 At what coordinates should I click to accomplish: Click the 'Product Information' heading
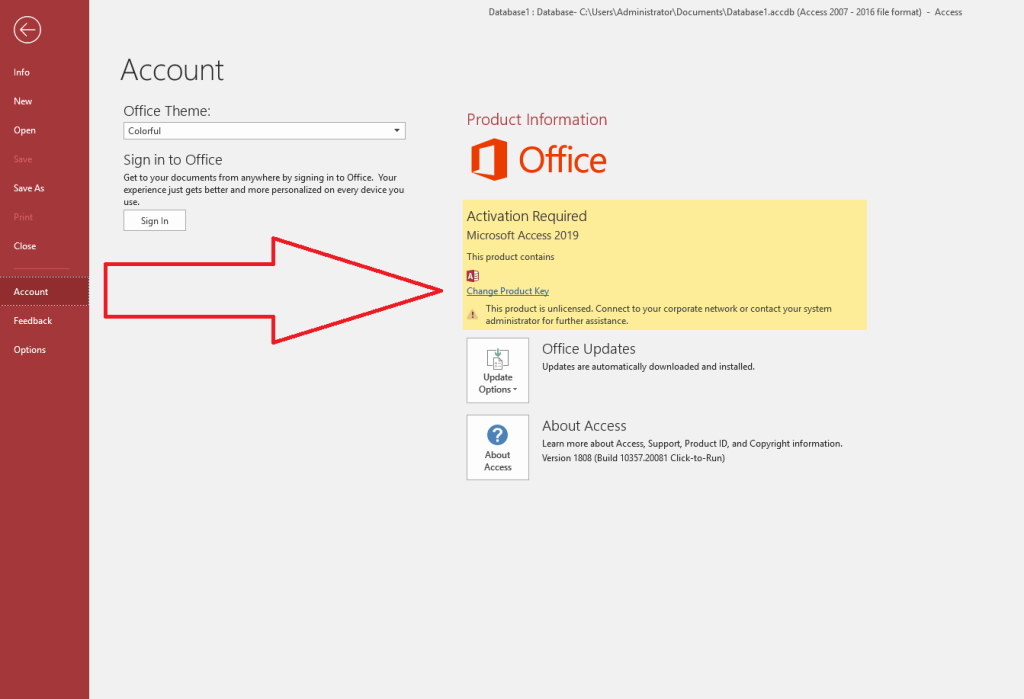tap(537, 120)
